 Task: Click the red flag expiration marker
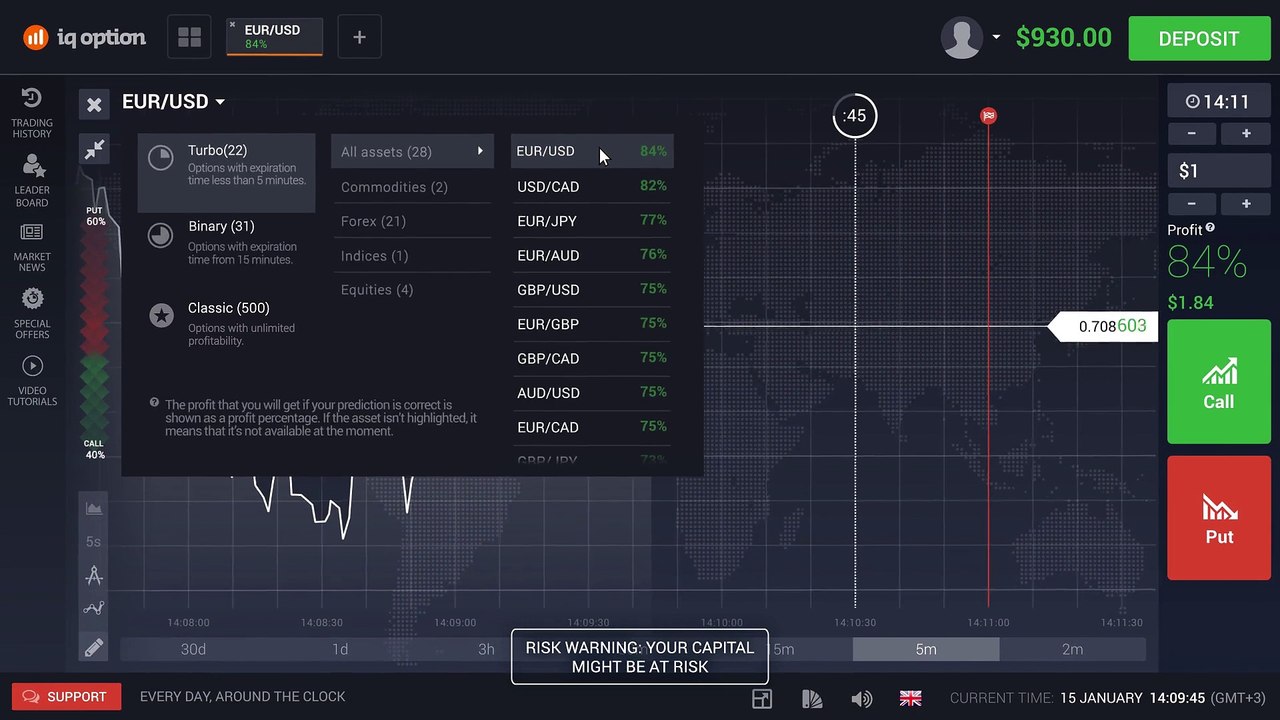(x=988, y=116)
